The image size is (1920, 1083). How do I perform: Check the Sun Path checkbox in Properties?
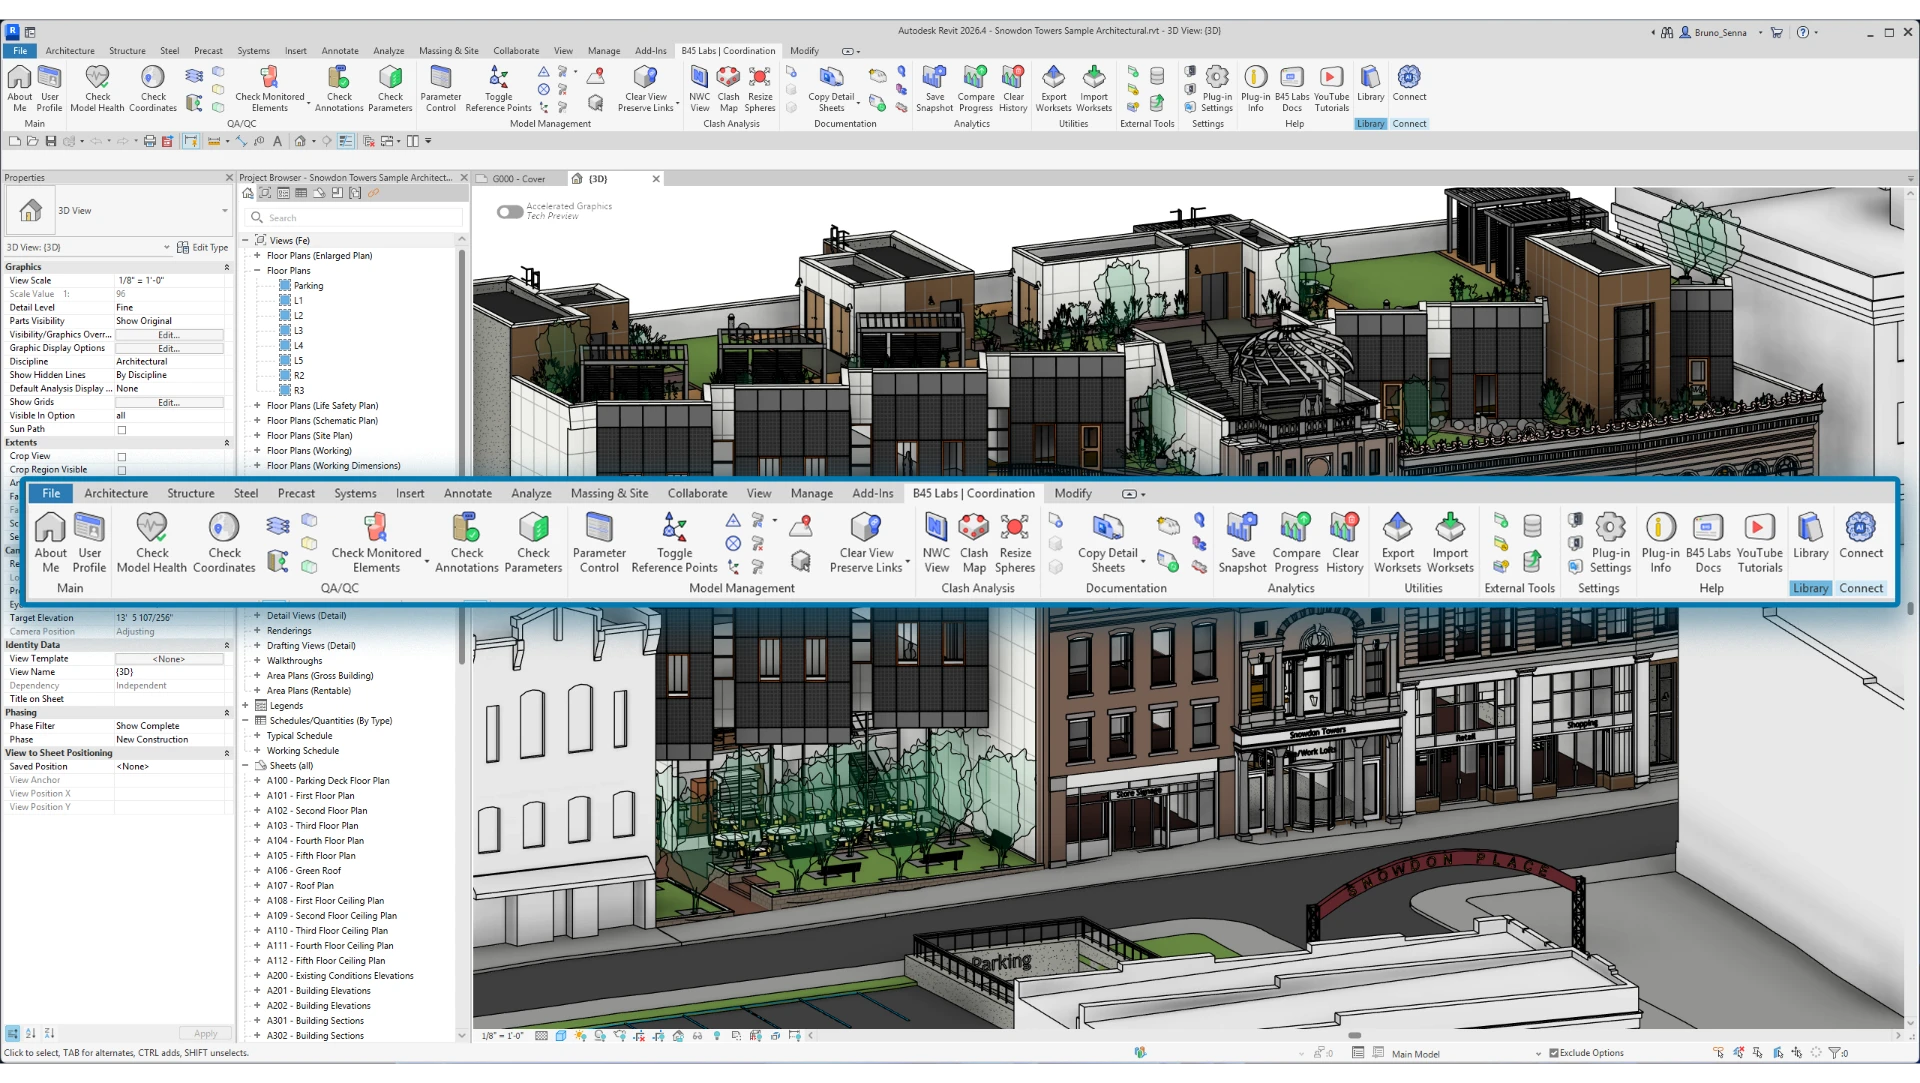122,430
